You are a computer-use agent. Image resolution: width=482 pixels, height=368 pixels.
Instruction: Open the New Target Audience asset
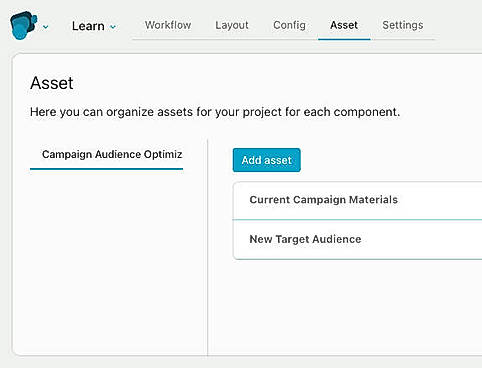(357, 239)
